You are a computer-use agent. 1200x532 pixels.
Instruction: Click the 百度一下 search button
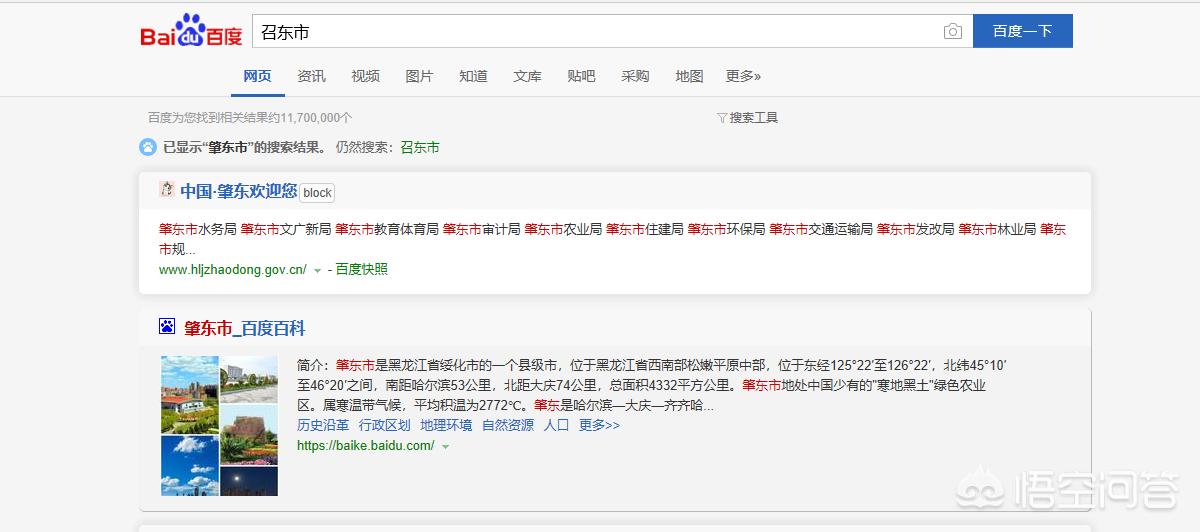tap(1022, 31)
